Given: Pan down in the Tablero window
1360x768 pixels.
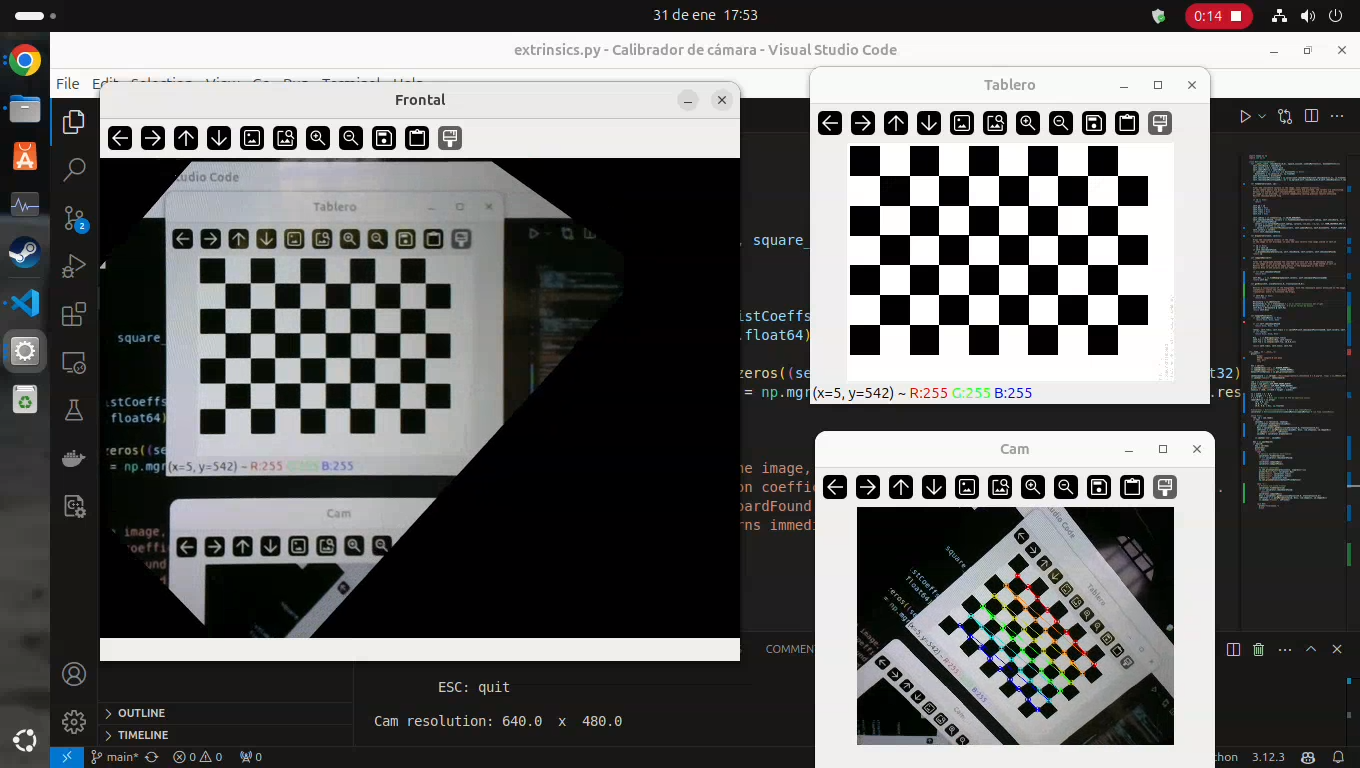Looking at the screenshot, I should click(929, 123).
